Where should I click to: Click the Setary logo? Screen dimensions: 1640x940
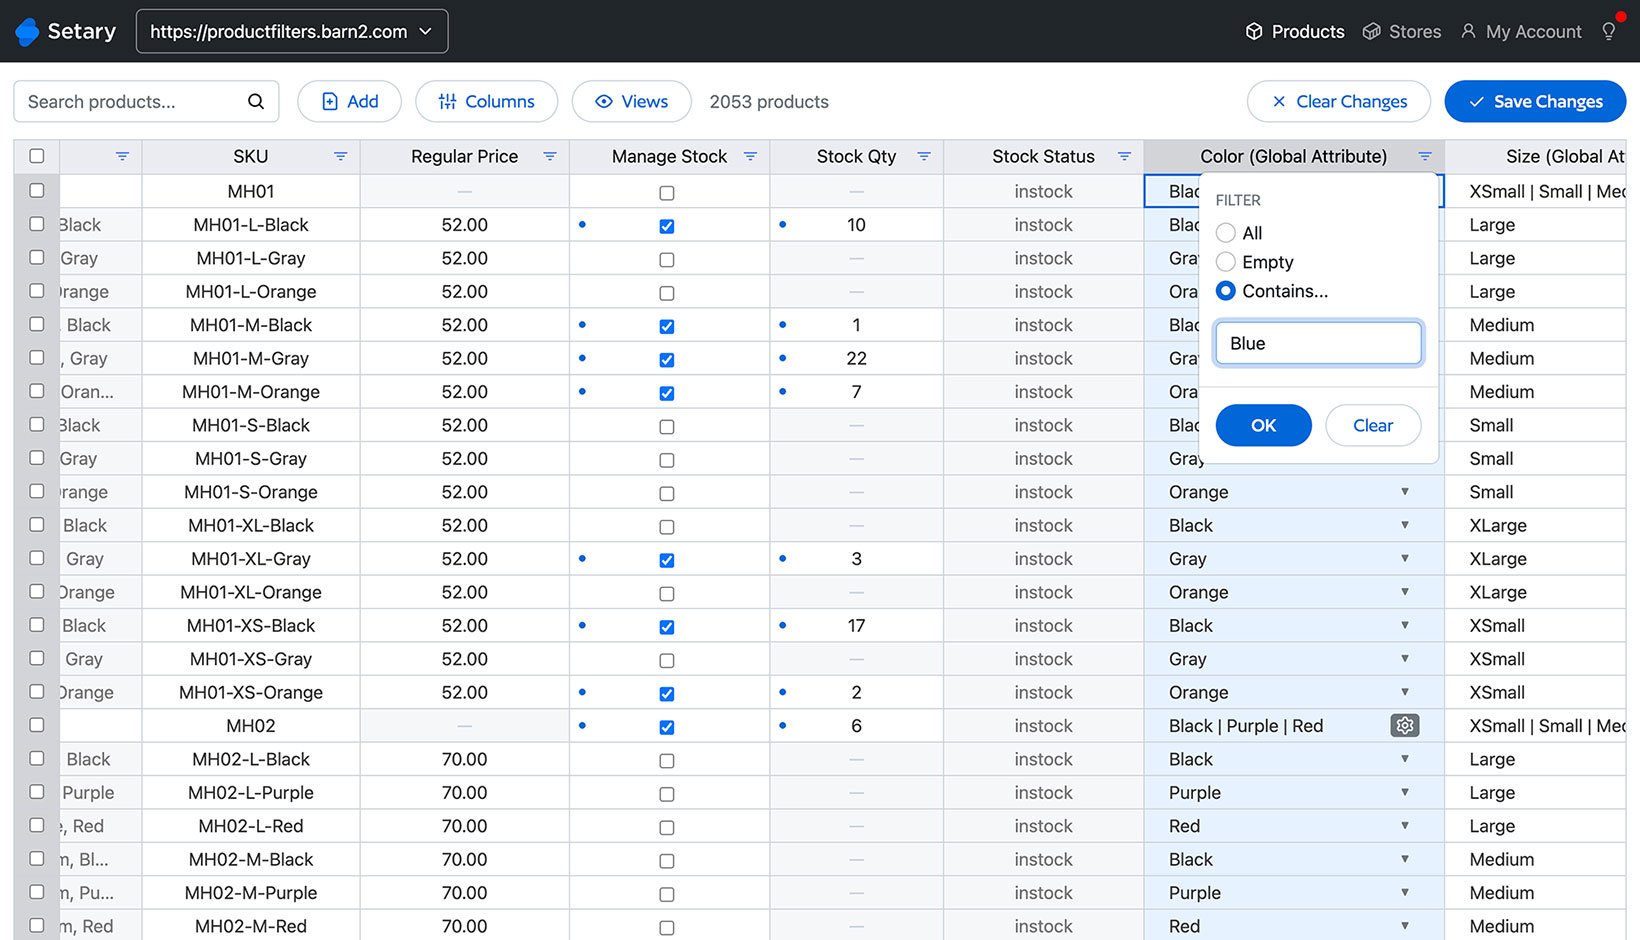(65, 31)
